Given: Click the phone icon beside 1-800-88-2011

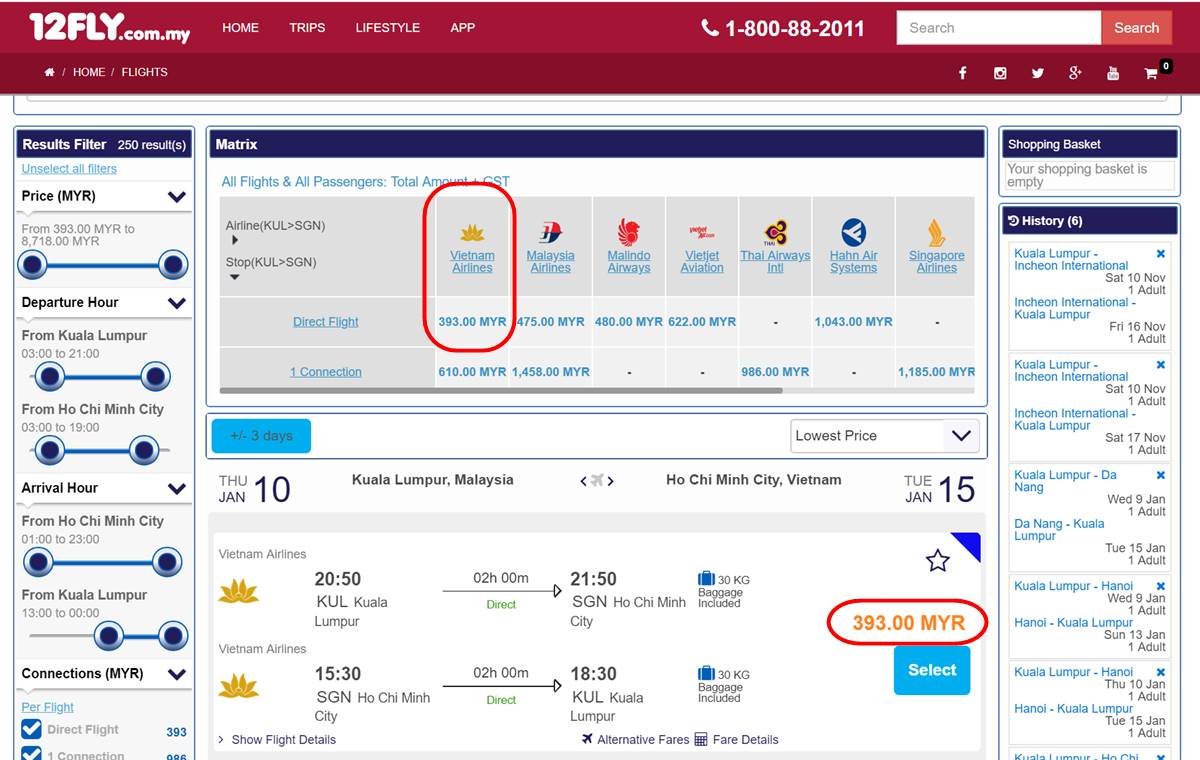Looking at the screenshot, I should pyautogui.click(x=710, y=28).
